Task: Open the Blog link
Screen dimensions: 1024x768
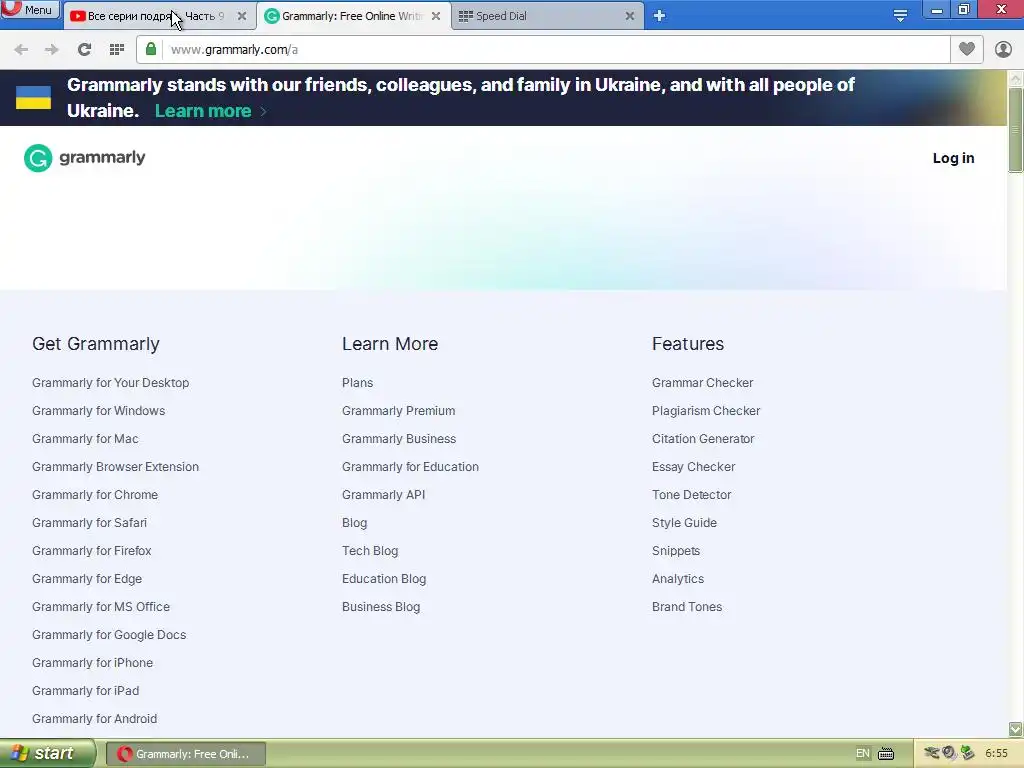Action: pyautogui.click(x=355, y=523)
